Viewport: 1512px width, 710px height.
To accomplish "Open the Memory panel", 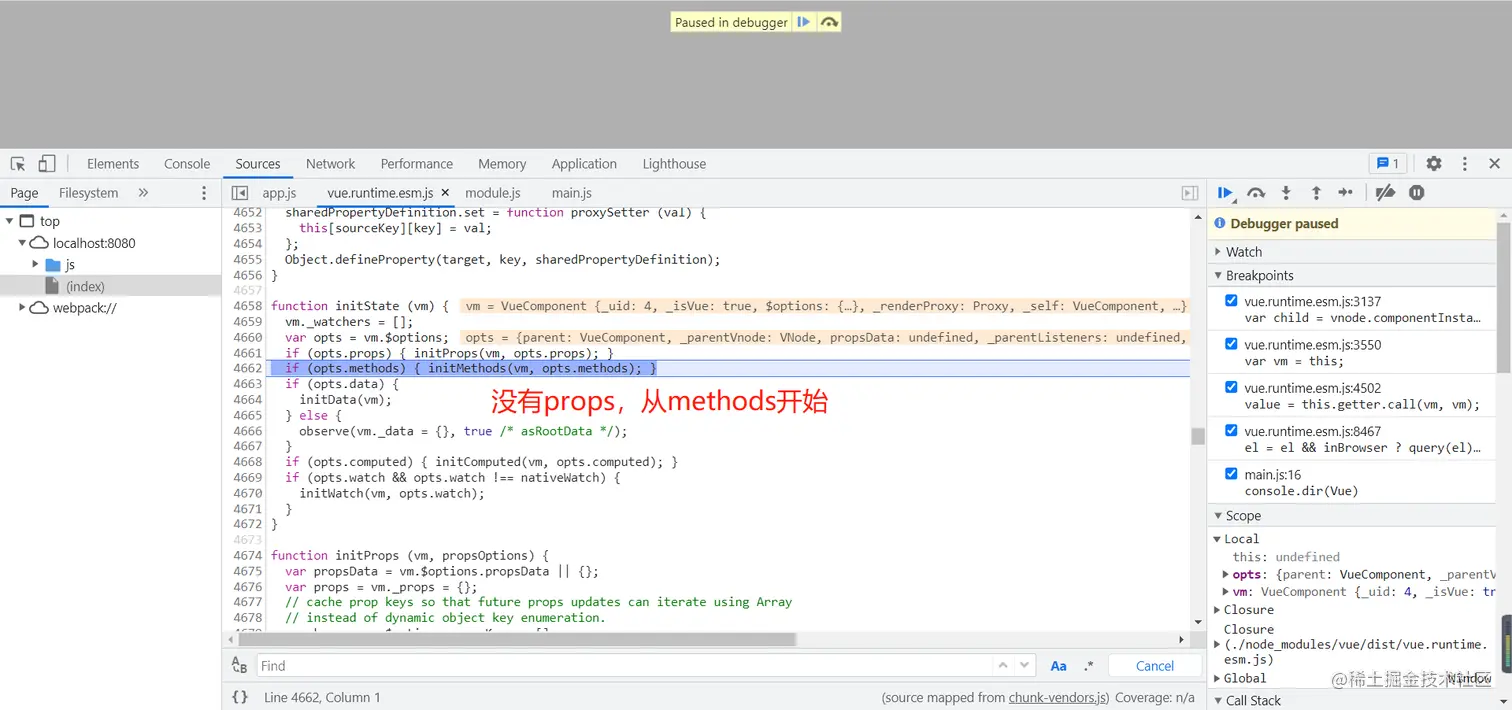I will (502, 164).
